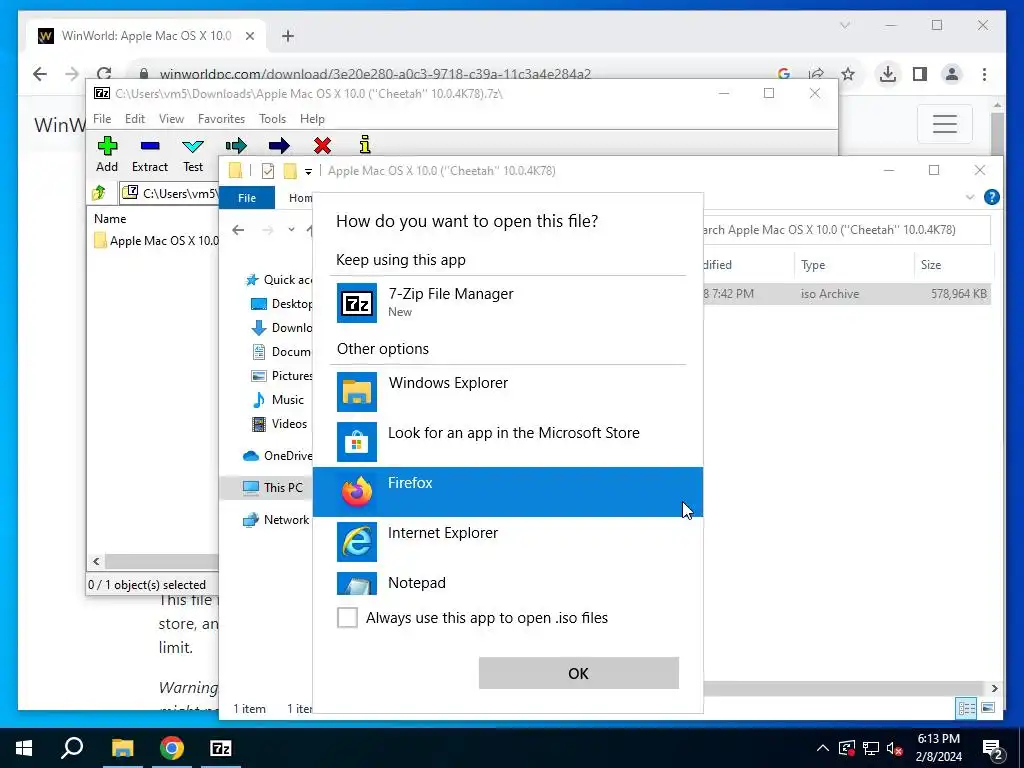Open taskbar search
This screenshot has height=768, width=1024.
click(72, 748)
